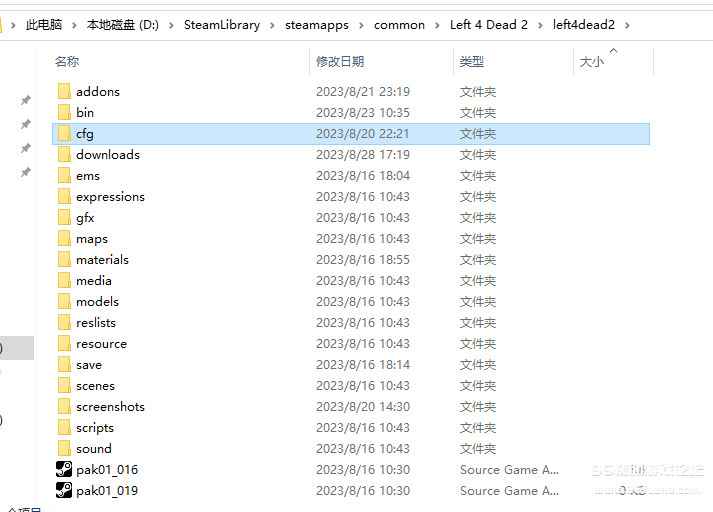
Task: Click the materials folder icon
Action: 64,259
